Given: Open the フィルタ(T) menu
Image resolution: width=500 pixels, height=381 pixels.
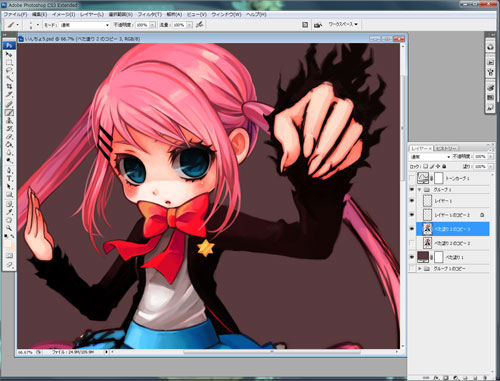Looking at the screenshot, I should (x=150, y=15).
